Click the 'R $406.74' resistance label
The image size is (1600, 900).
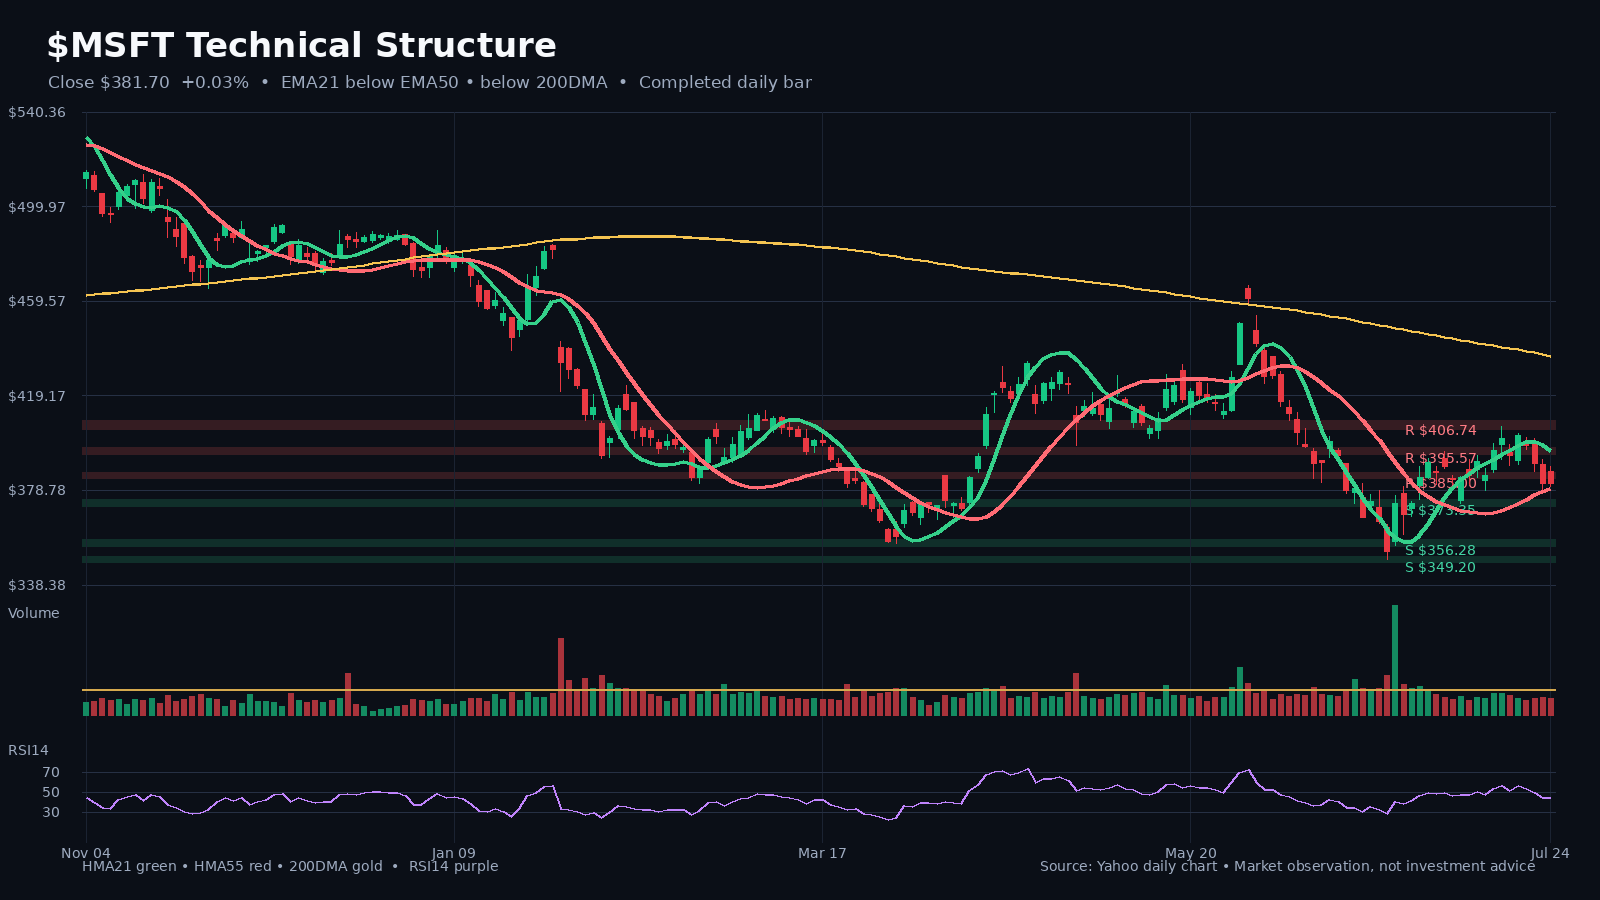pos(1440,430)
